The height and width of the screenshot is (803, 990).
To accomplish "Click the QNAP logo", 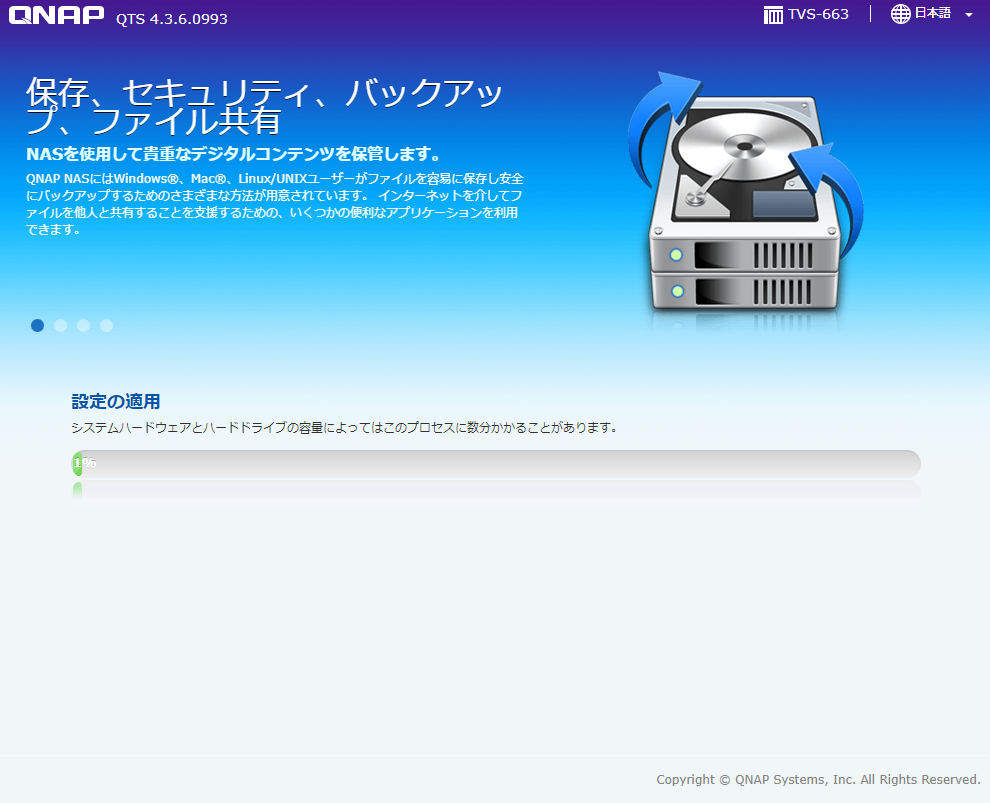I will (56, 15).
